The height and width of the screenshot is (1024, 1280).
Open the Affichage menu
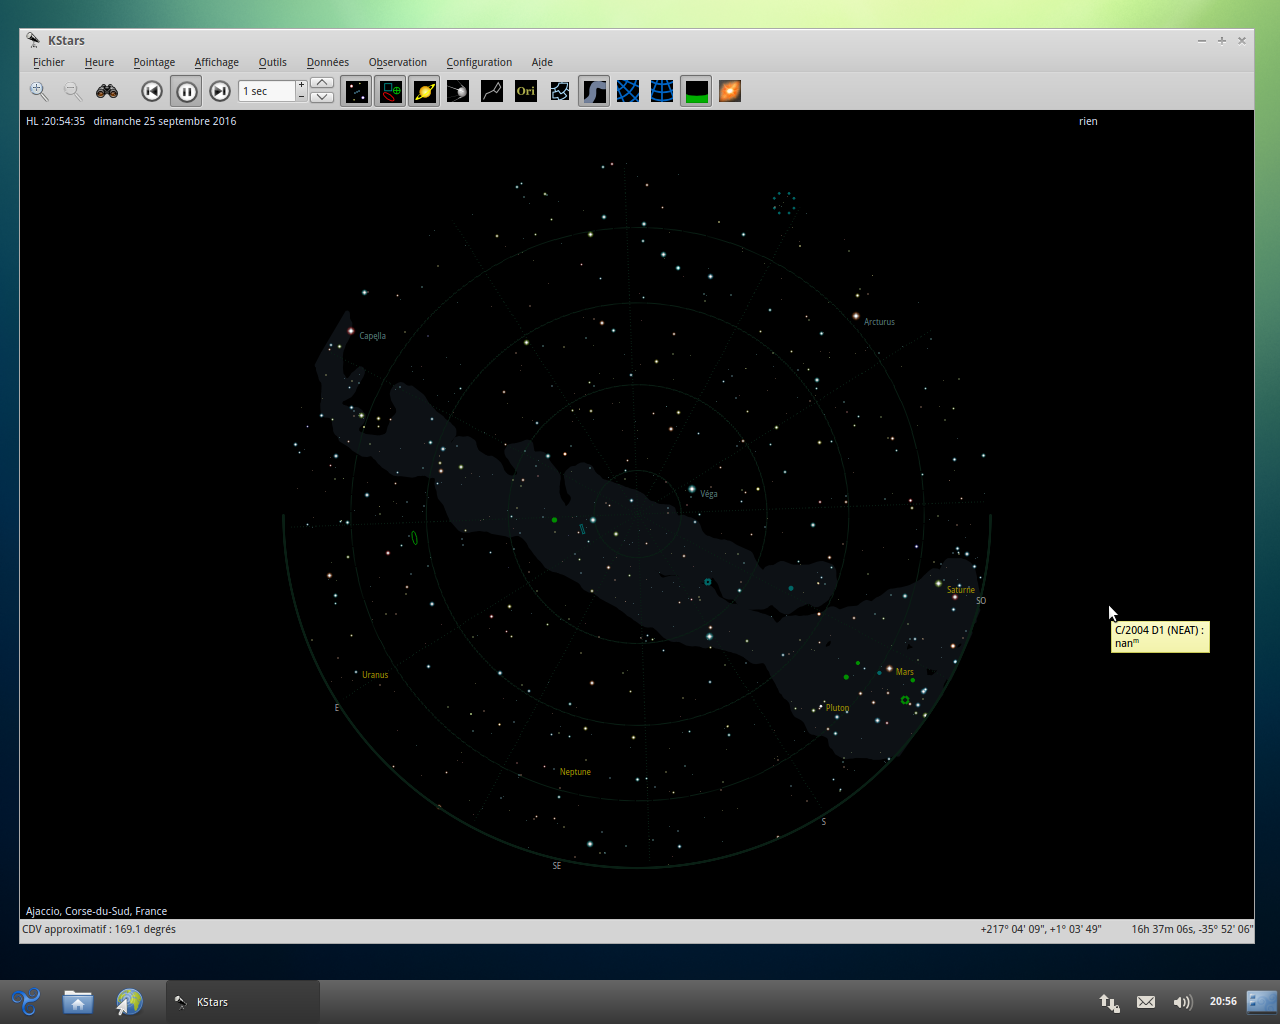click(216, 62)
